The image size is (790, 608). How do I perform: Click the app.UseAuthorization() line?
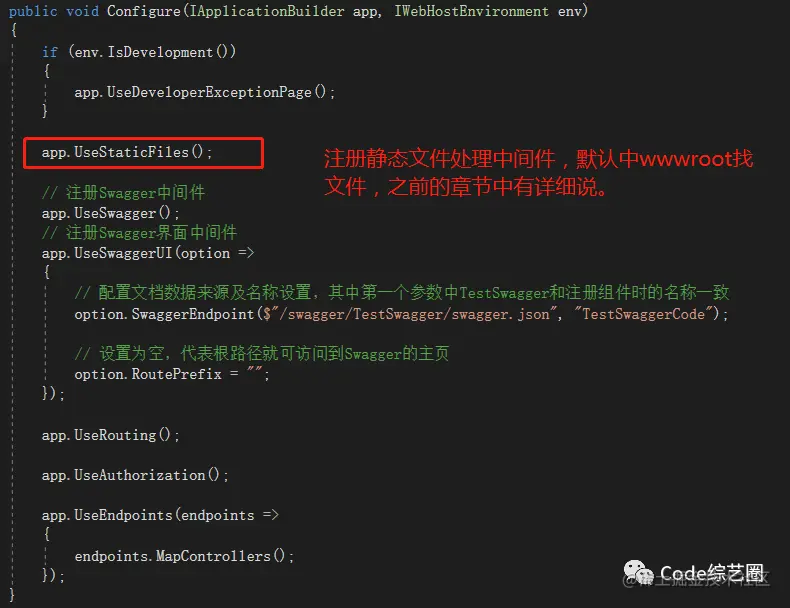135,475
